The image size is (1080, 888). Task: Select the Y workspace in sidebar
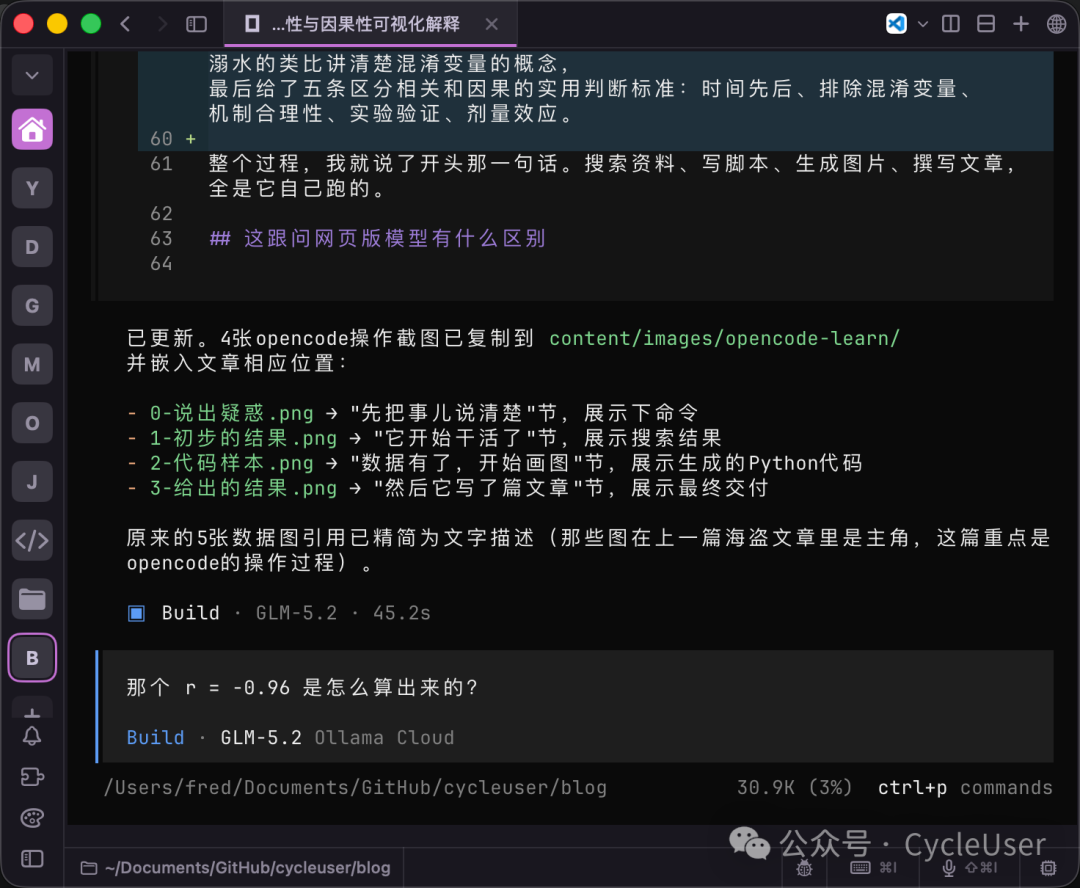(32, 188)
